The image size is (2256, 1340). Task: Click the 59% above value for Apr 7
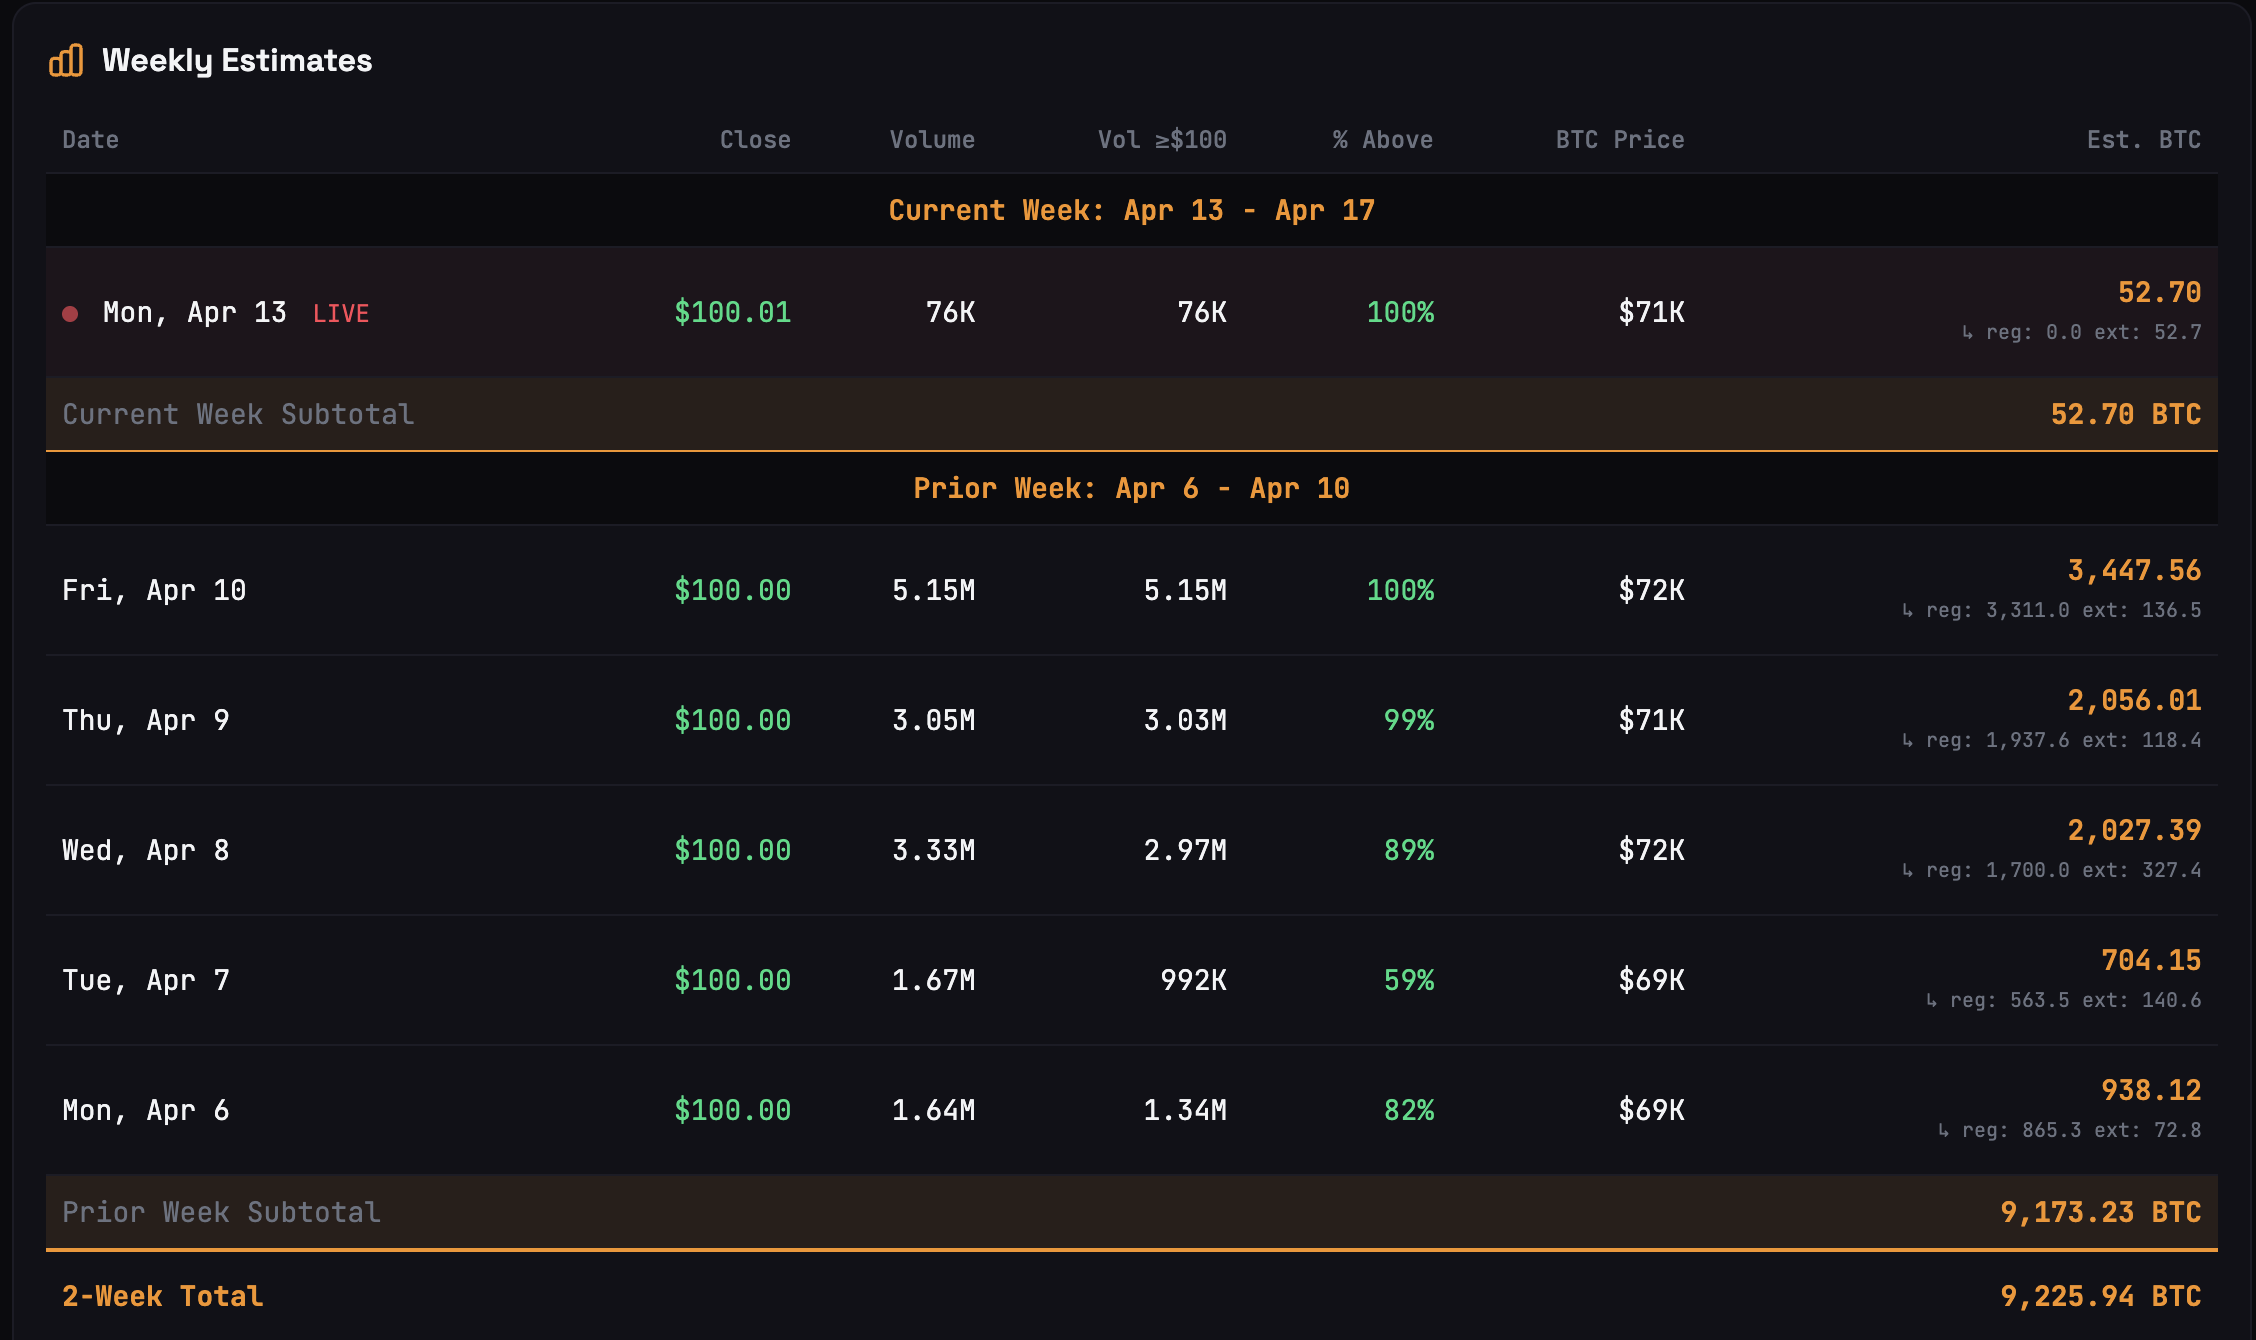coord(1409,980)
